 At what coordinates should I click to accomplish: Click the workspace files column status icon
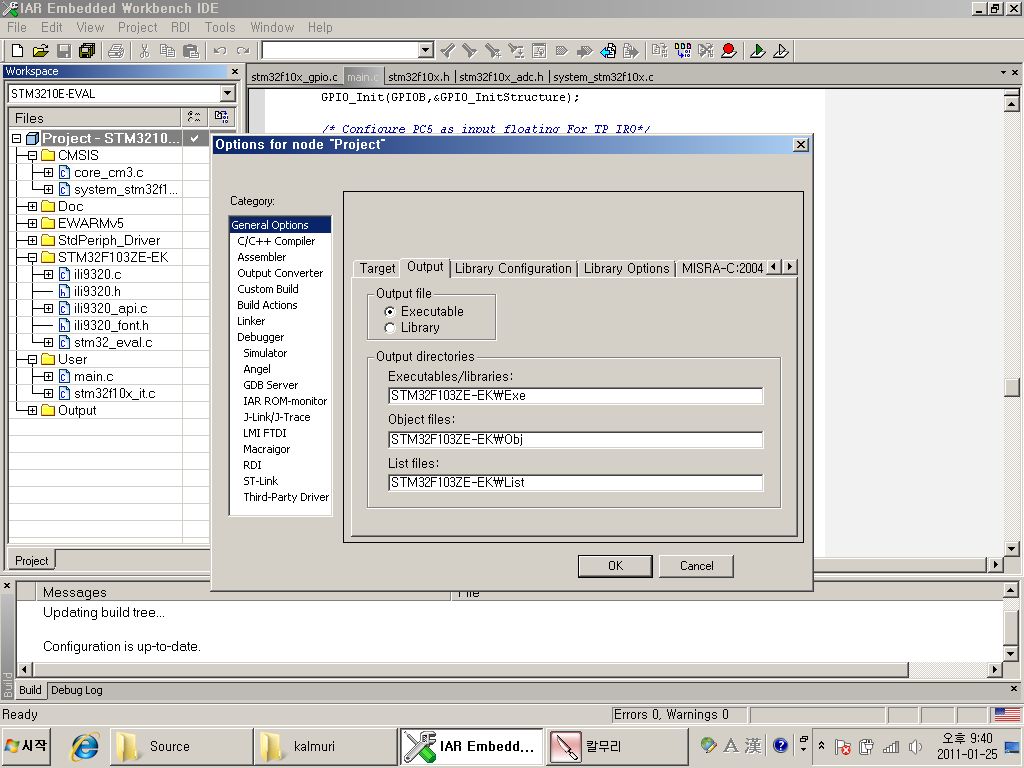click(194, 117)
